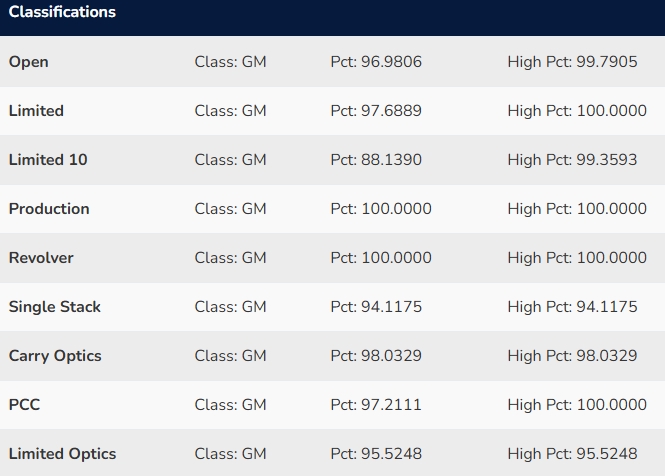Click Pct 94.1175 in Single Stack row
The height and width of the screenshot is (476, 665).
[x=376, y=307]
